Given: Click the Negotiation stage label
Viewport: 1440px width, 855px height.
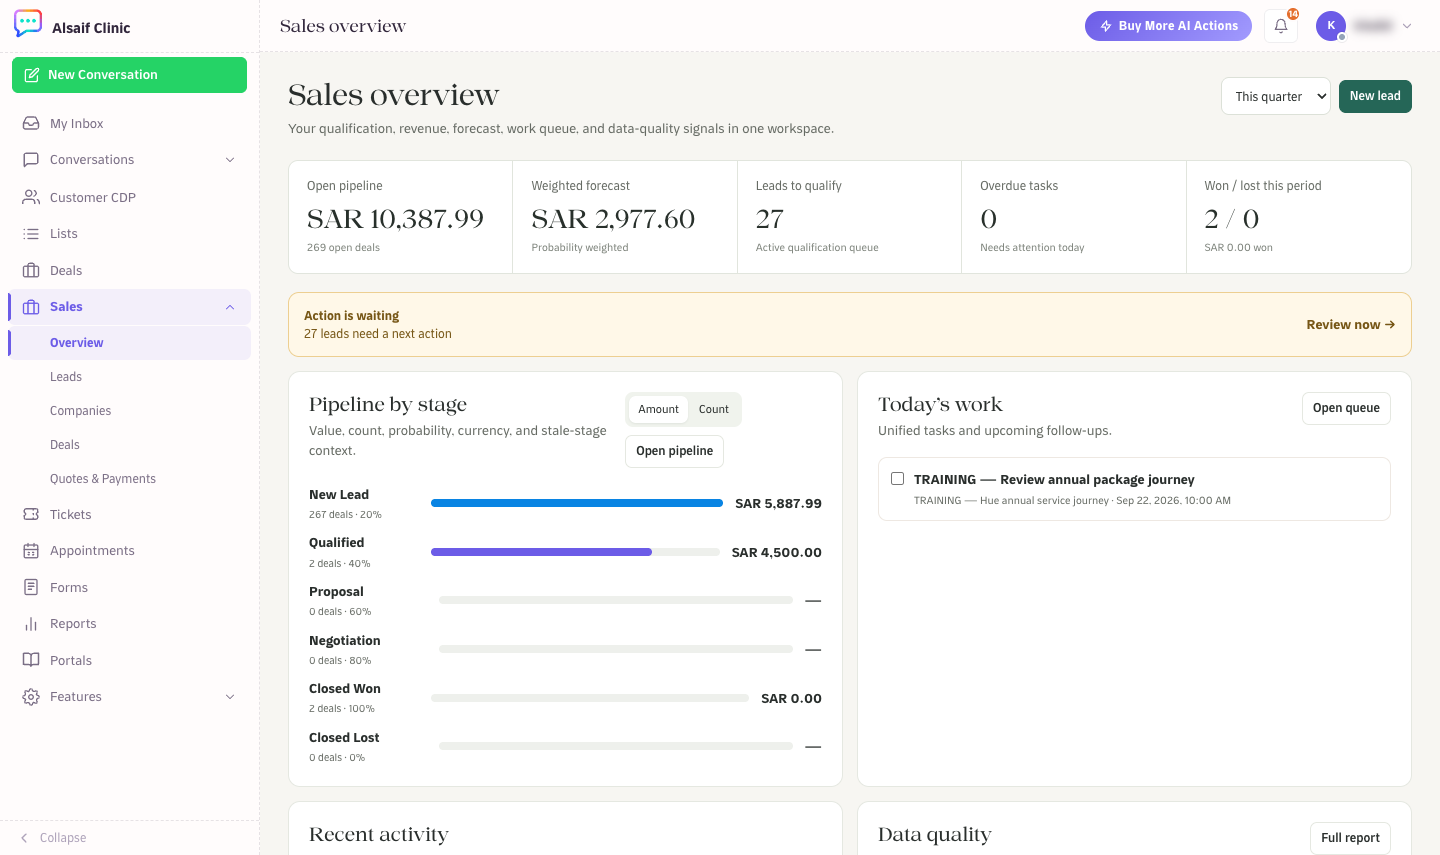Looking at the screenshot, I should pos(345,641).
